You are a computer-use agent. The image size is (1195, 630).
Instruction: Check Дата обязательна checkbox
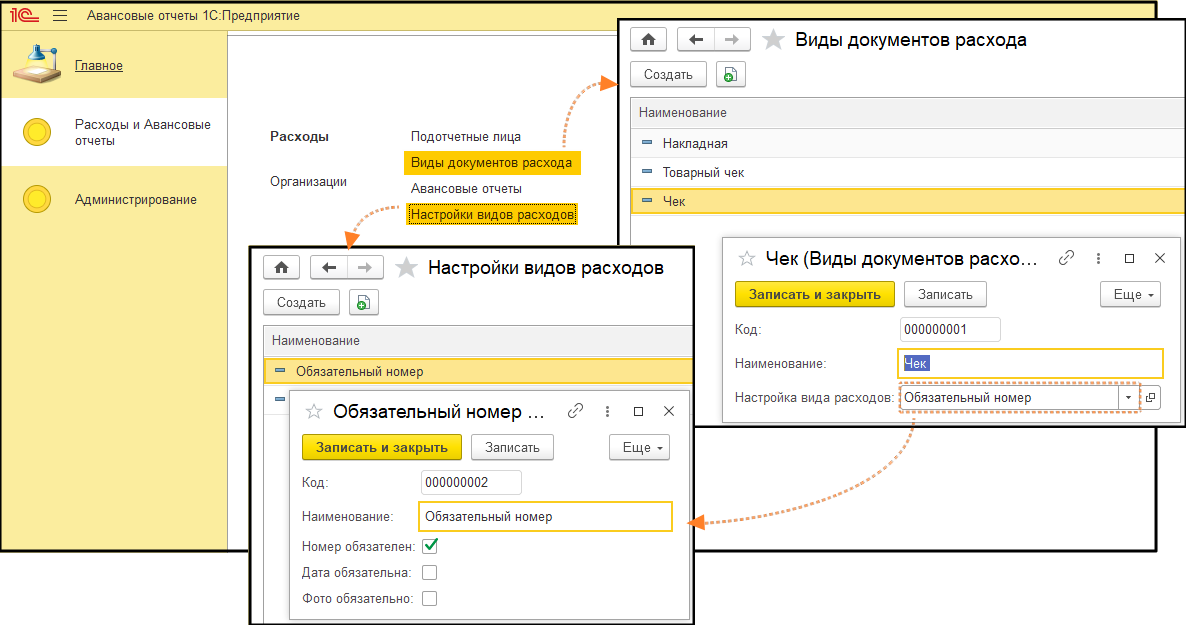point(430,572)
